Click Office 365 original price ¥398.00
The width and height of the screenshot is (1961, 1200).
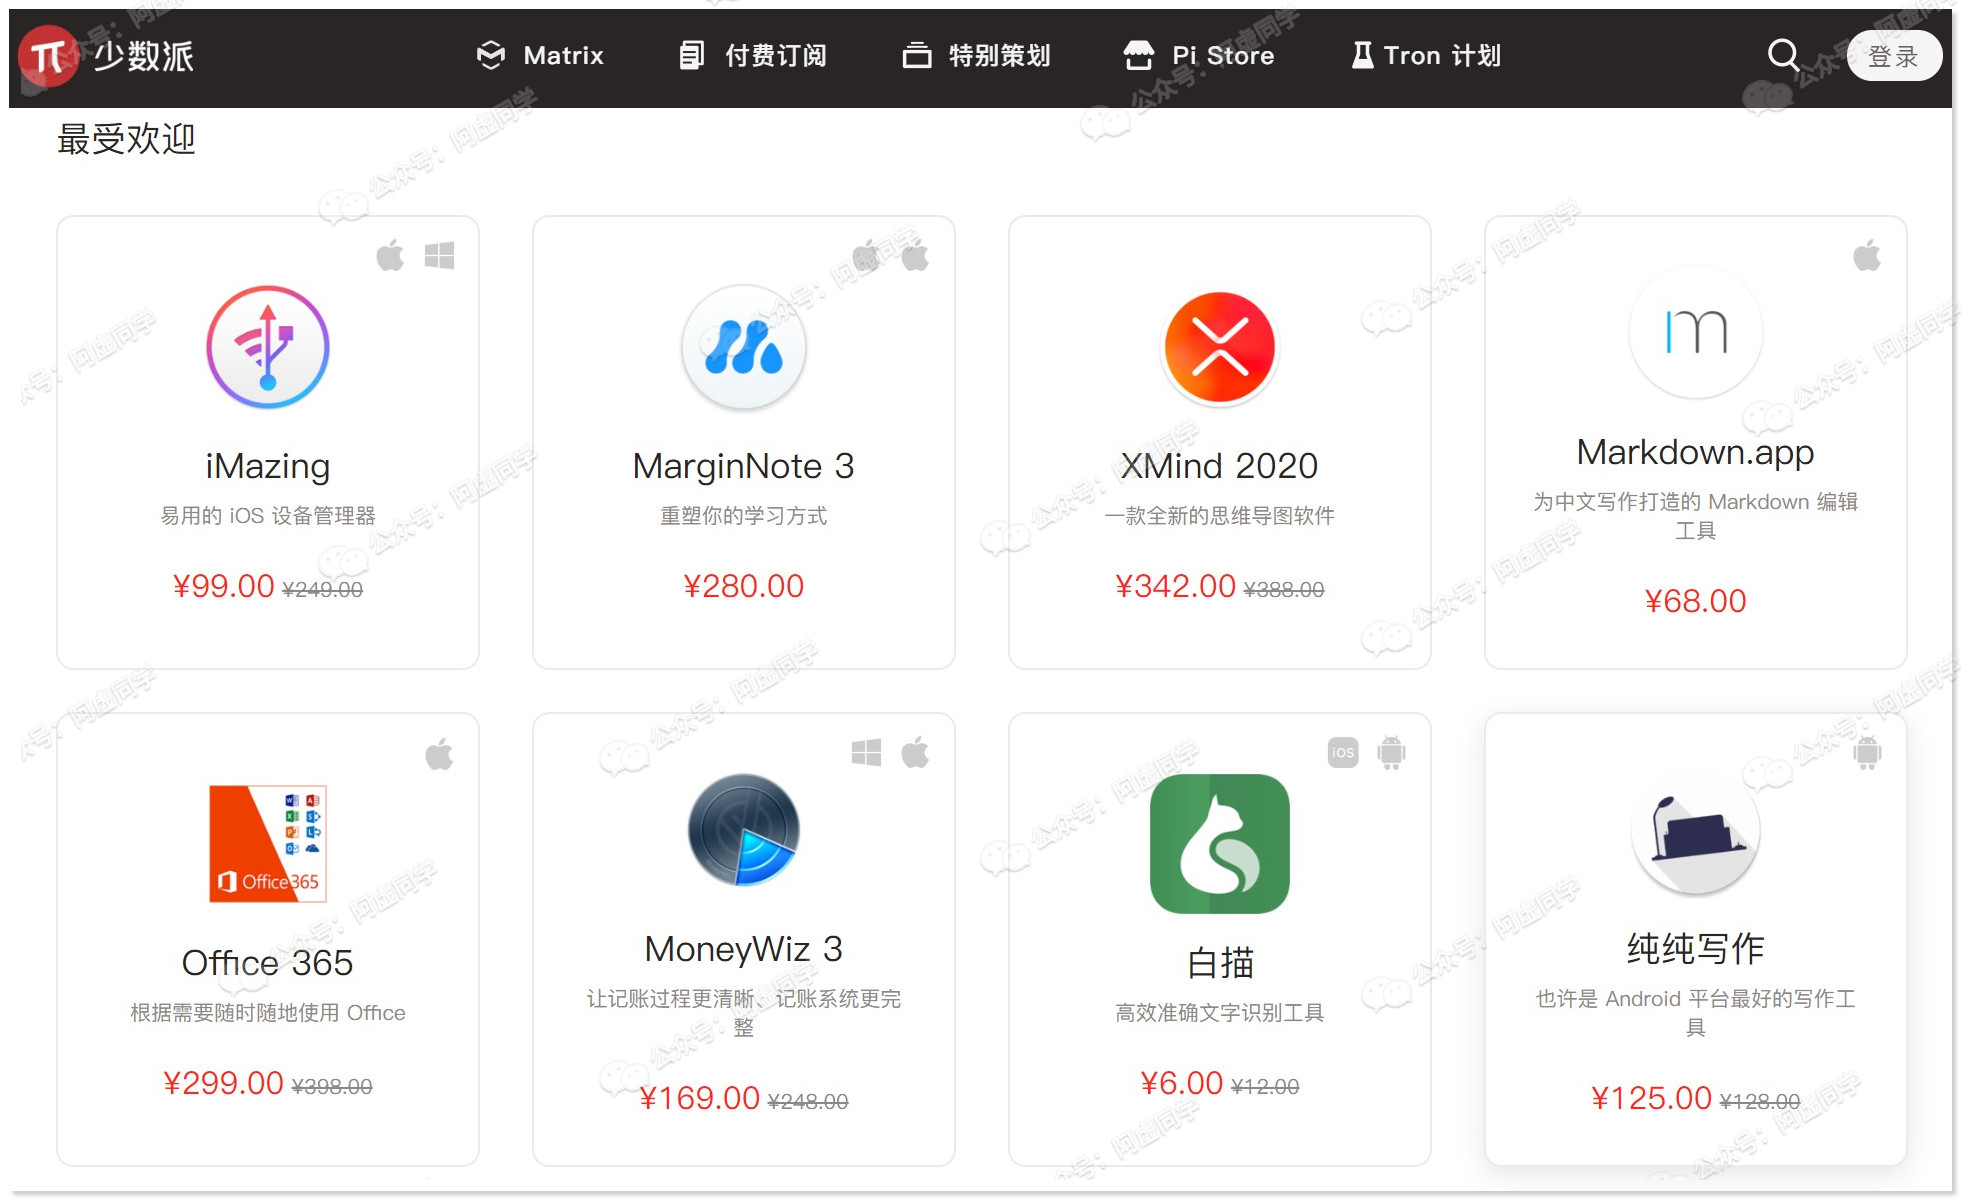coord(332,1087)
